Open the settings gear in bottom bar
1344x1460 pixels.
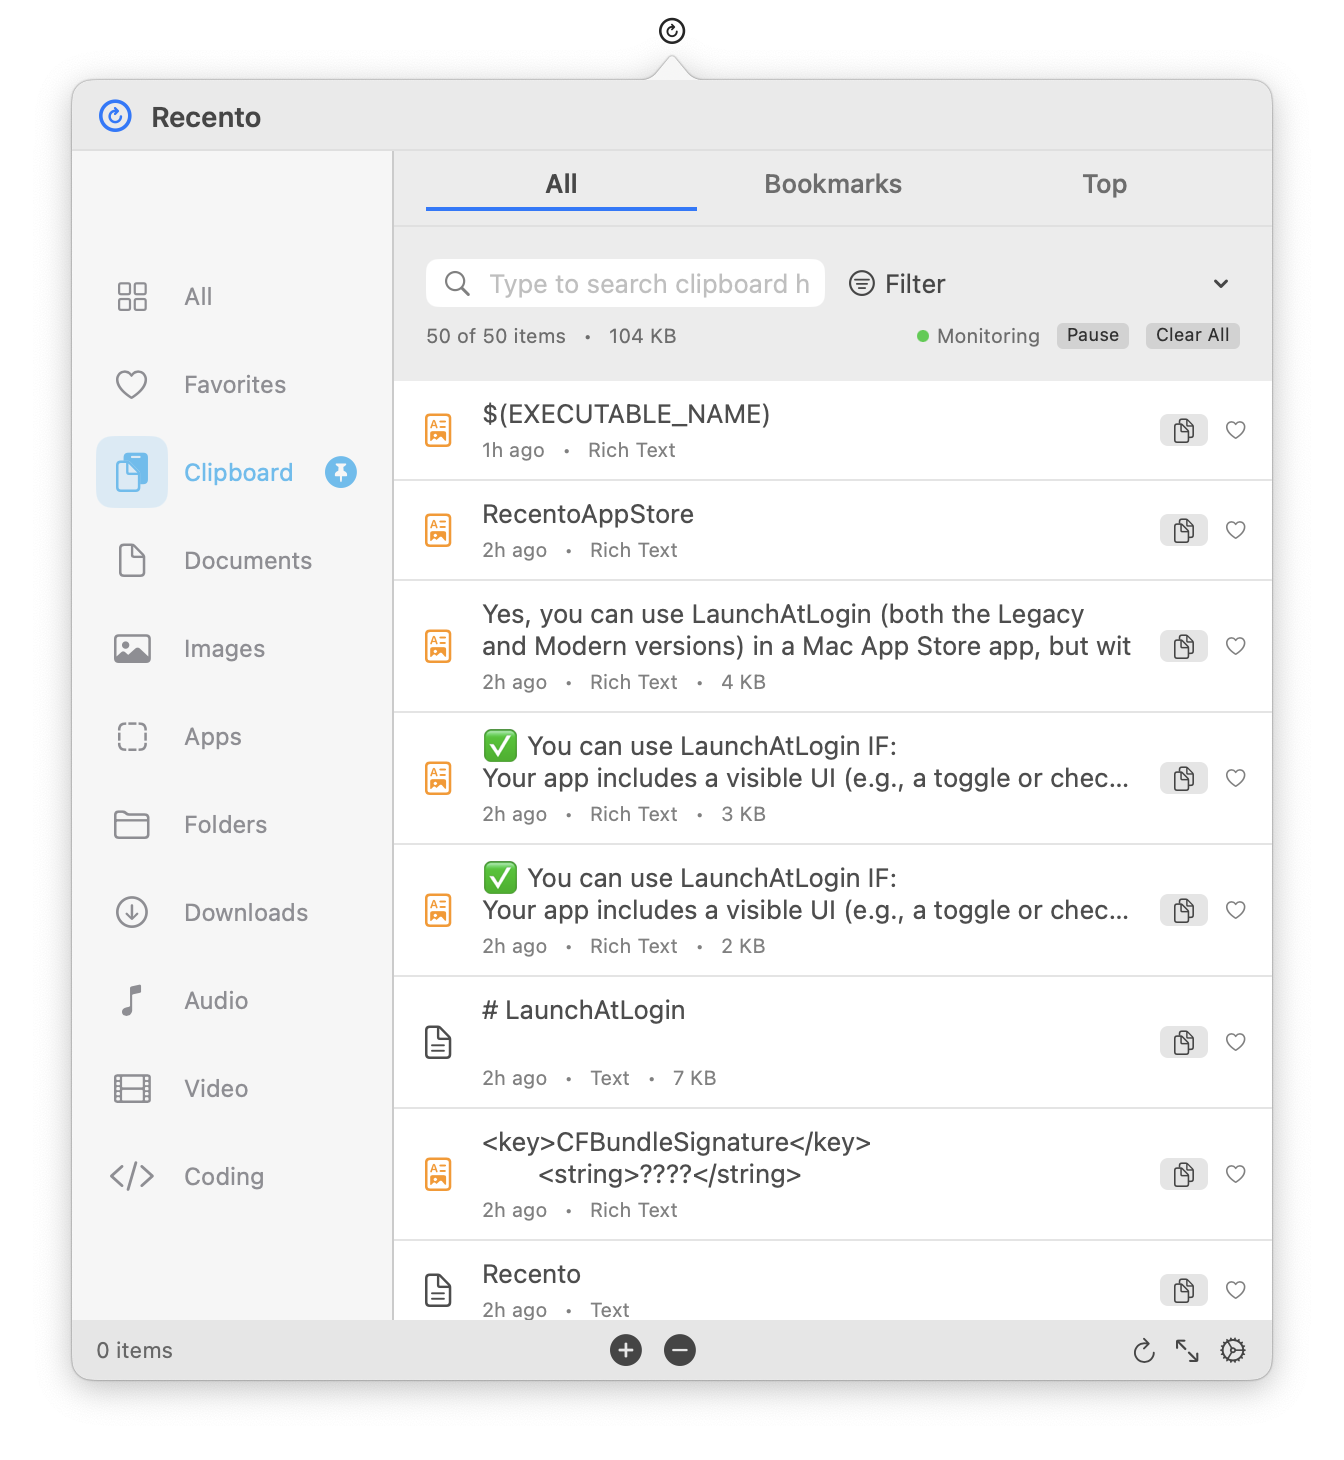(1232, 1350)
